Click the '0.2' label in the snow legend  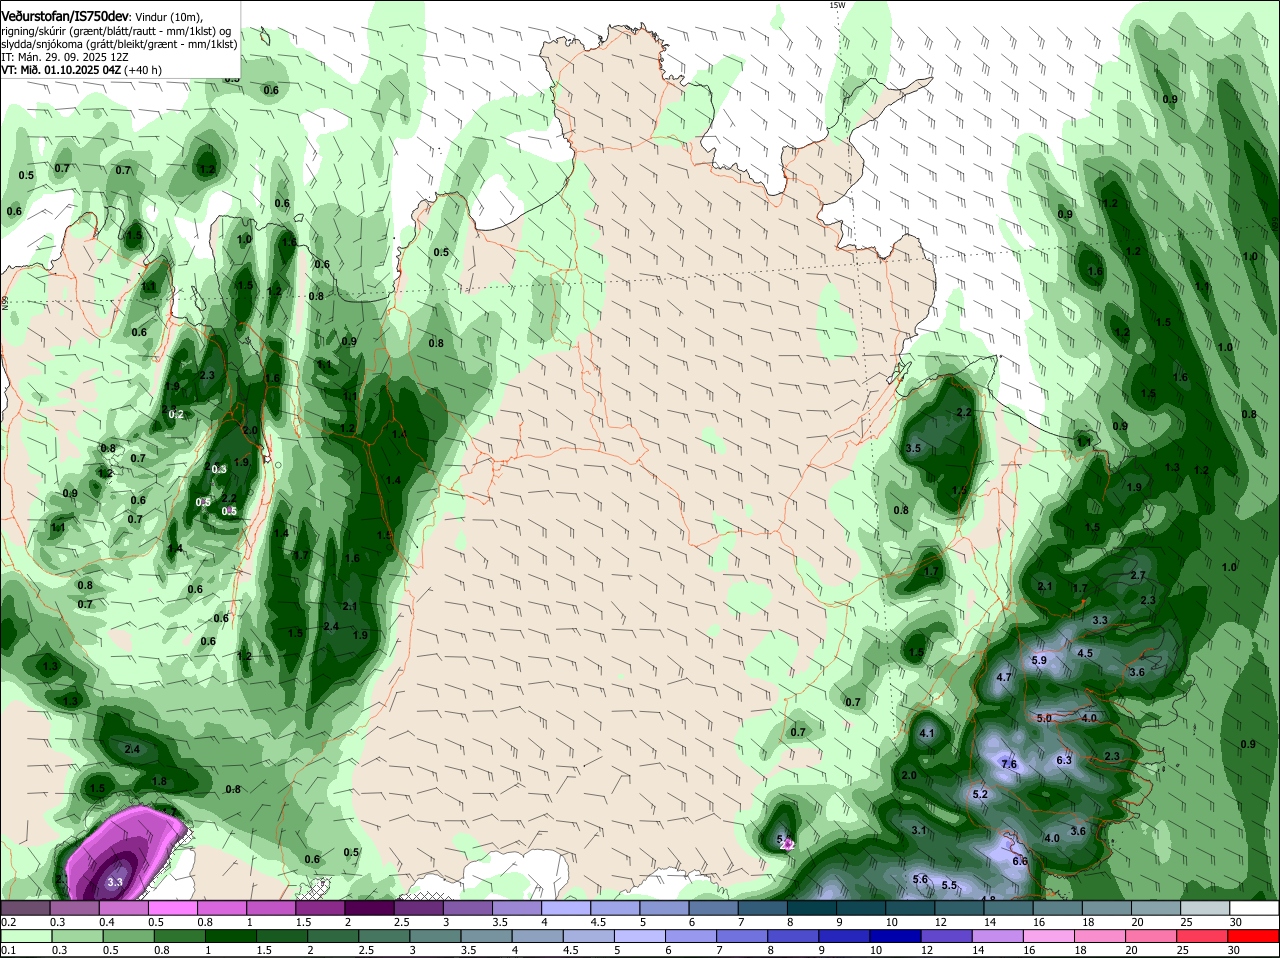click(9, 922)
